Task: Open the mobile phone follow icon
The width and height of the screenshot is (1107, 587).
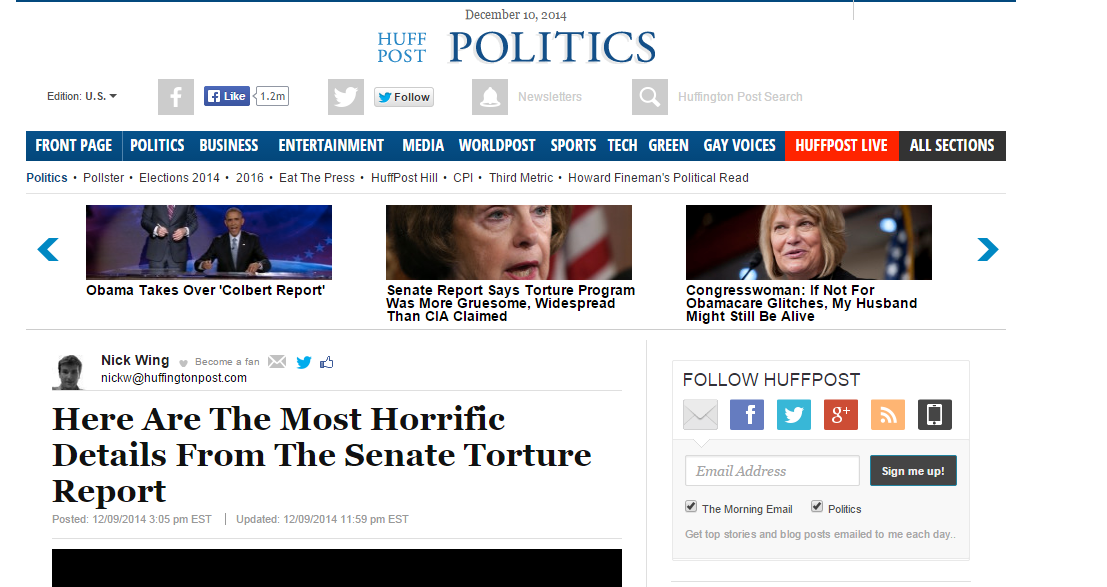Action: point(935,415)
